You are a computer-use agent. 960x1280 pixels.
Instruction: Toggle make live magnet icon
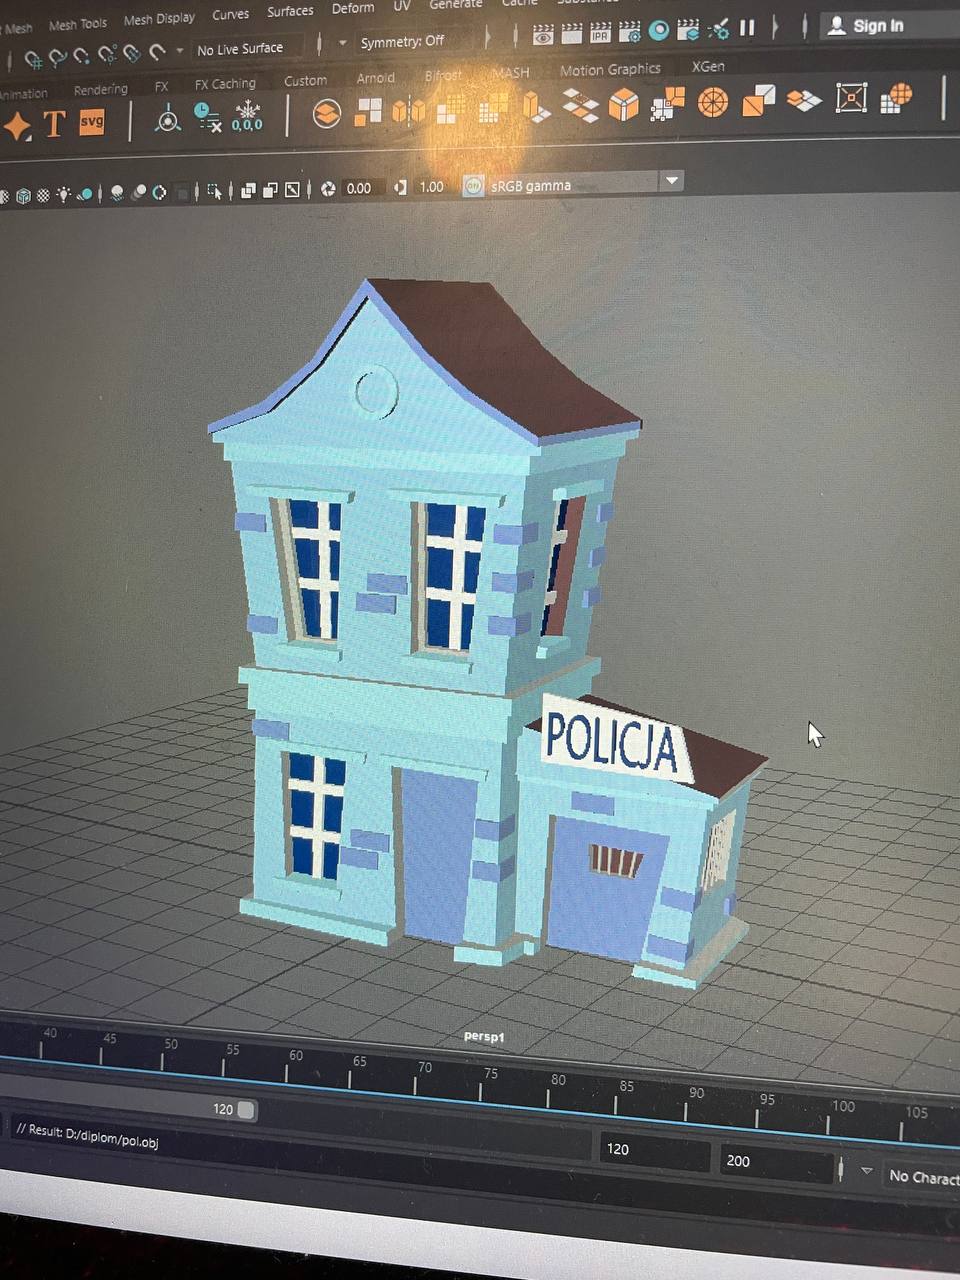pos(157,51)
